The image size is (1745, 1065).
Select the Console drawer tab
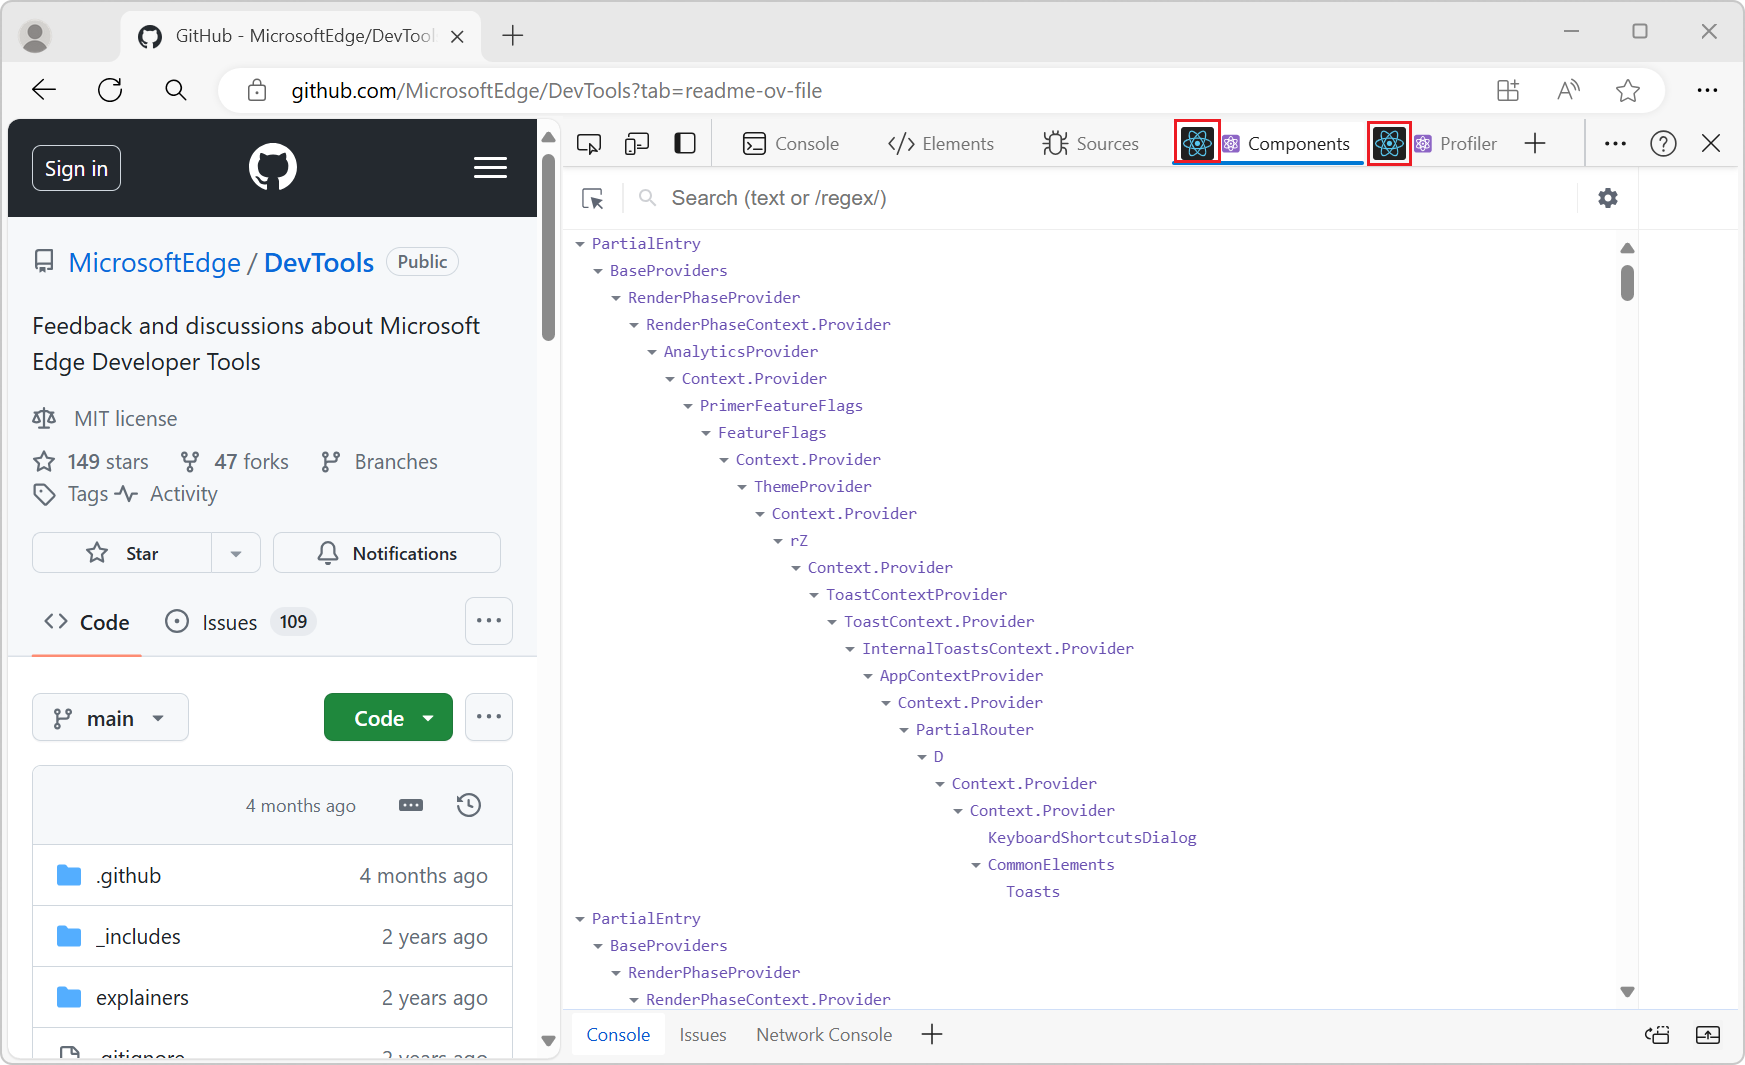(618, 1035)
